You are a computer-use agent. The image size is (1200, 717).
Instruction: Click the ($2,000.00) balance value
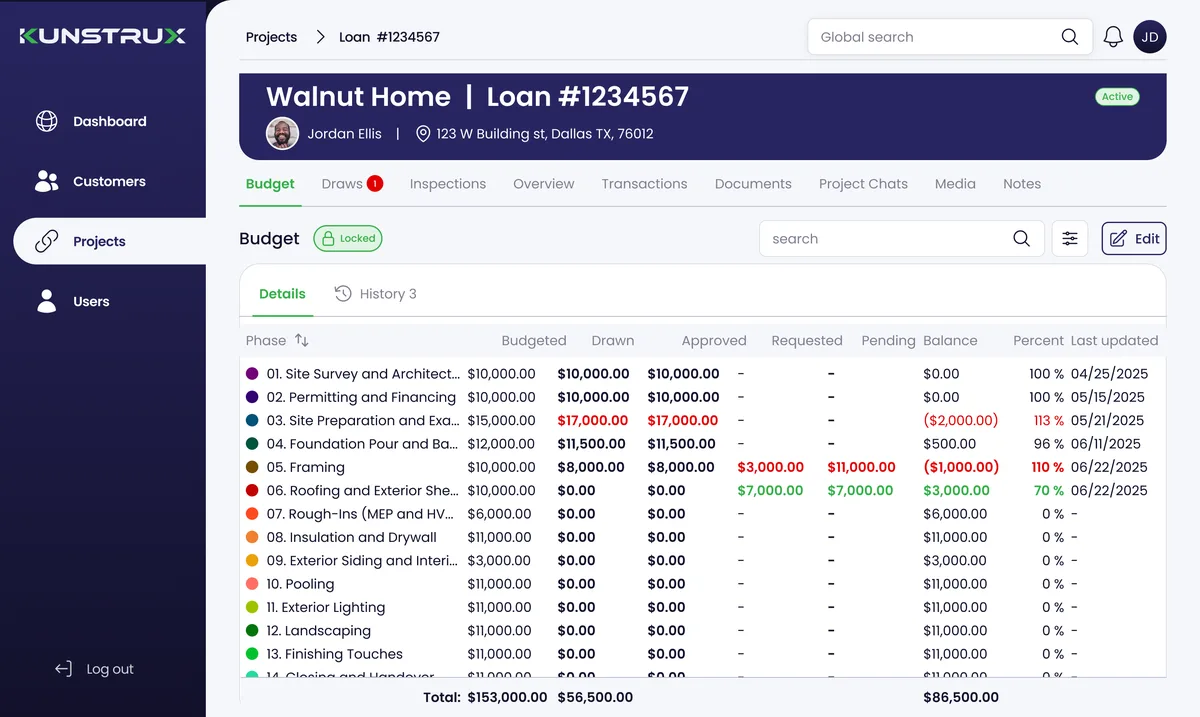click(x=961, y=421)
